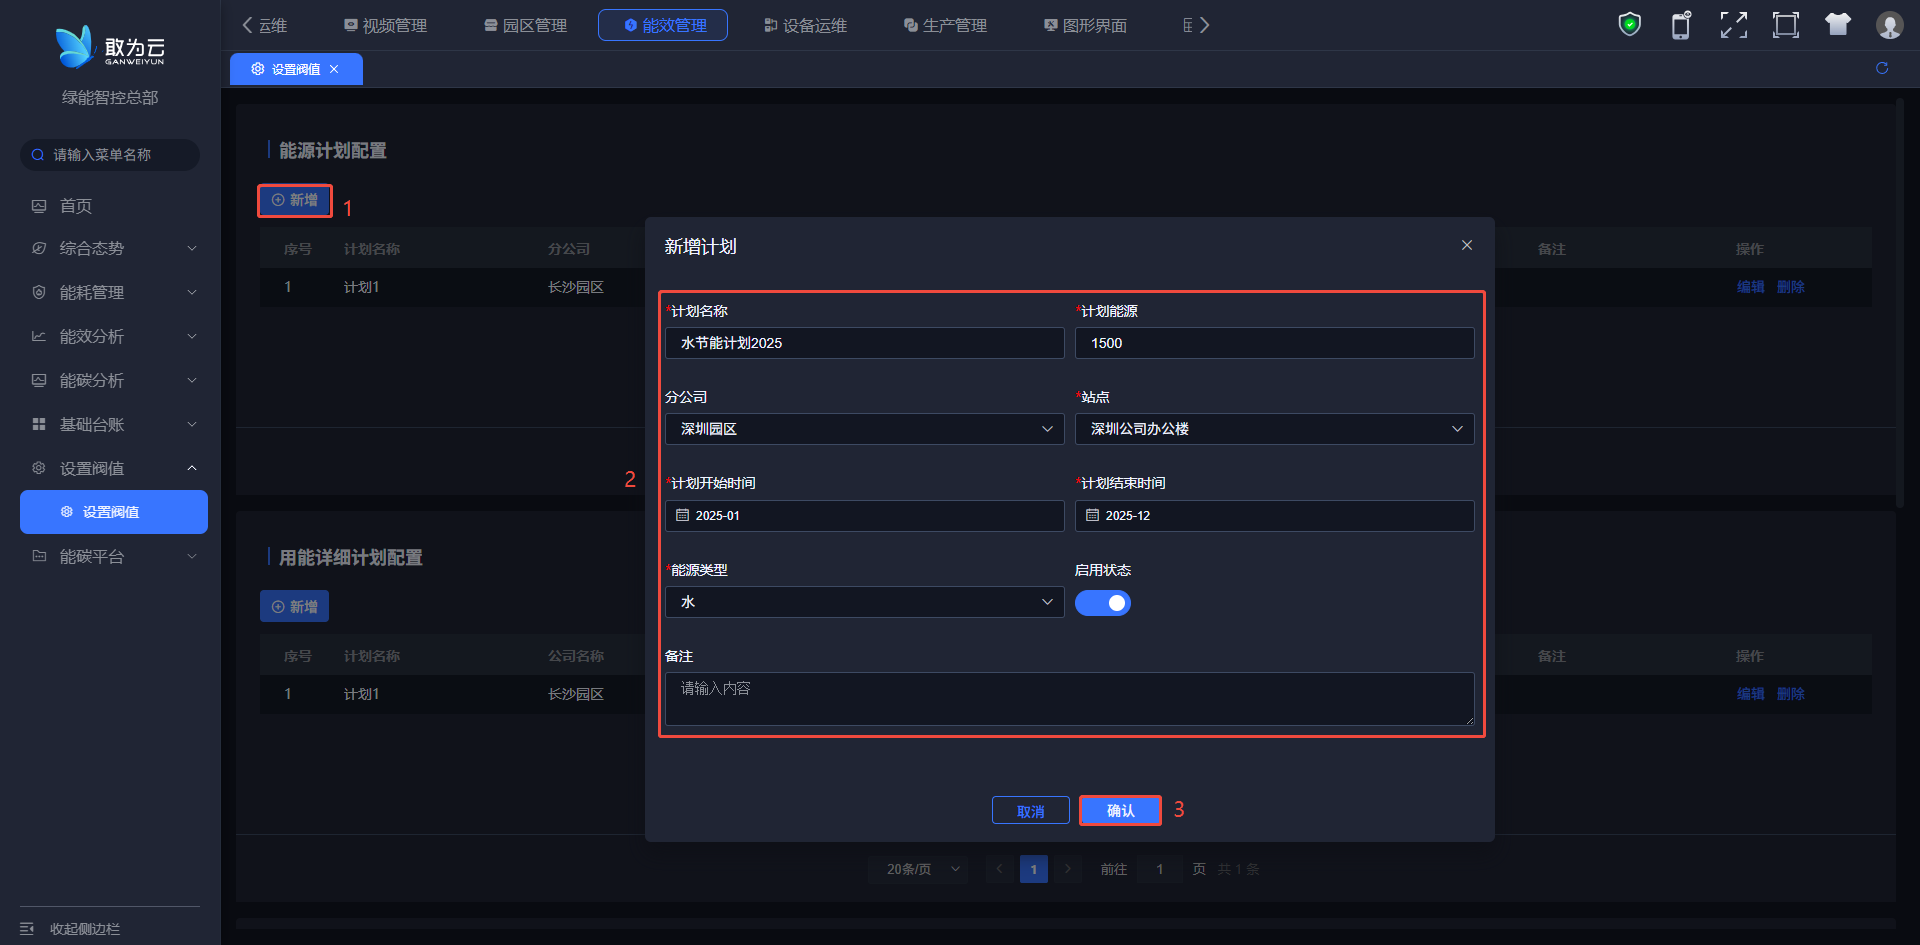Screen dimensions: 1920x945
Task: Toggle fullscreen mode with the expand-arrows icon
Action: click(1734, 25)
